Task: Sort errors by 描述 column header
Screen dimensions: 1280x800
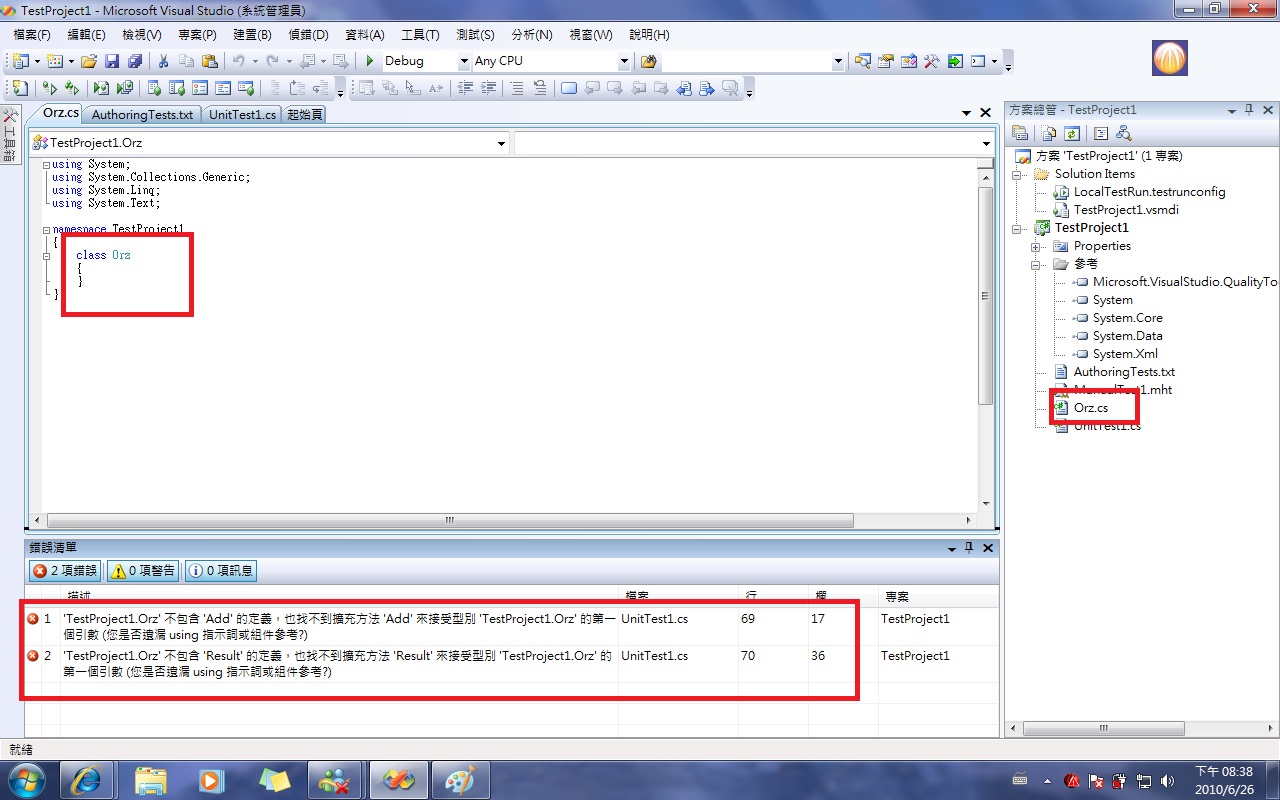Action: (x=340, y=597)
